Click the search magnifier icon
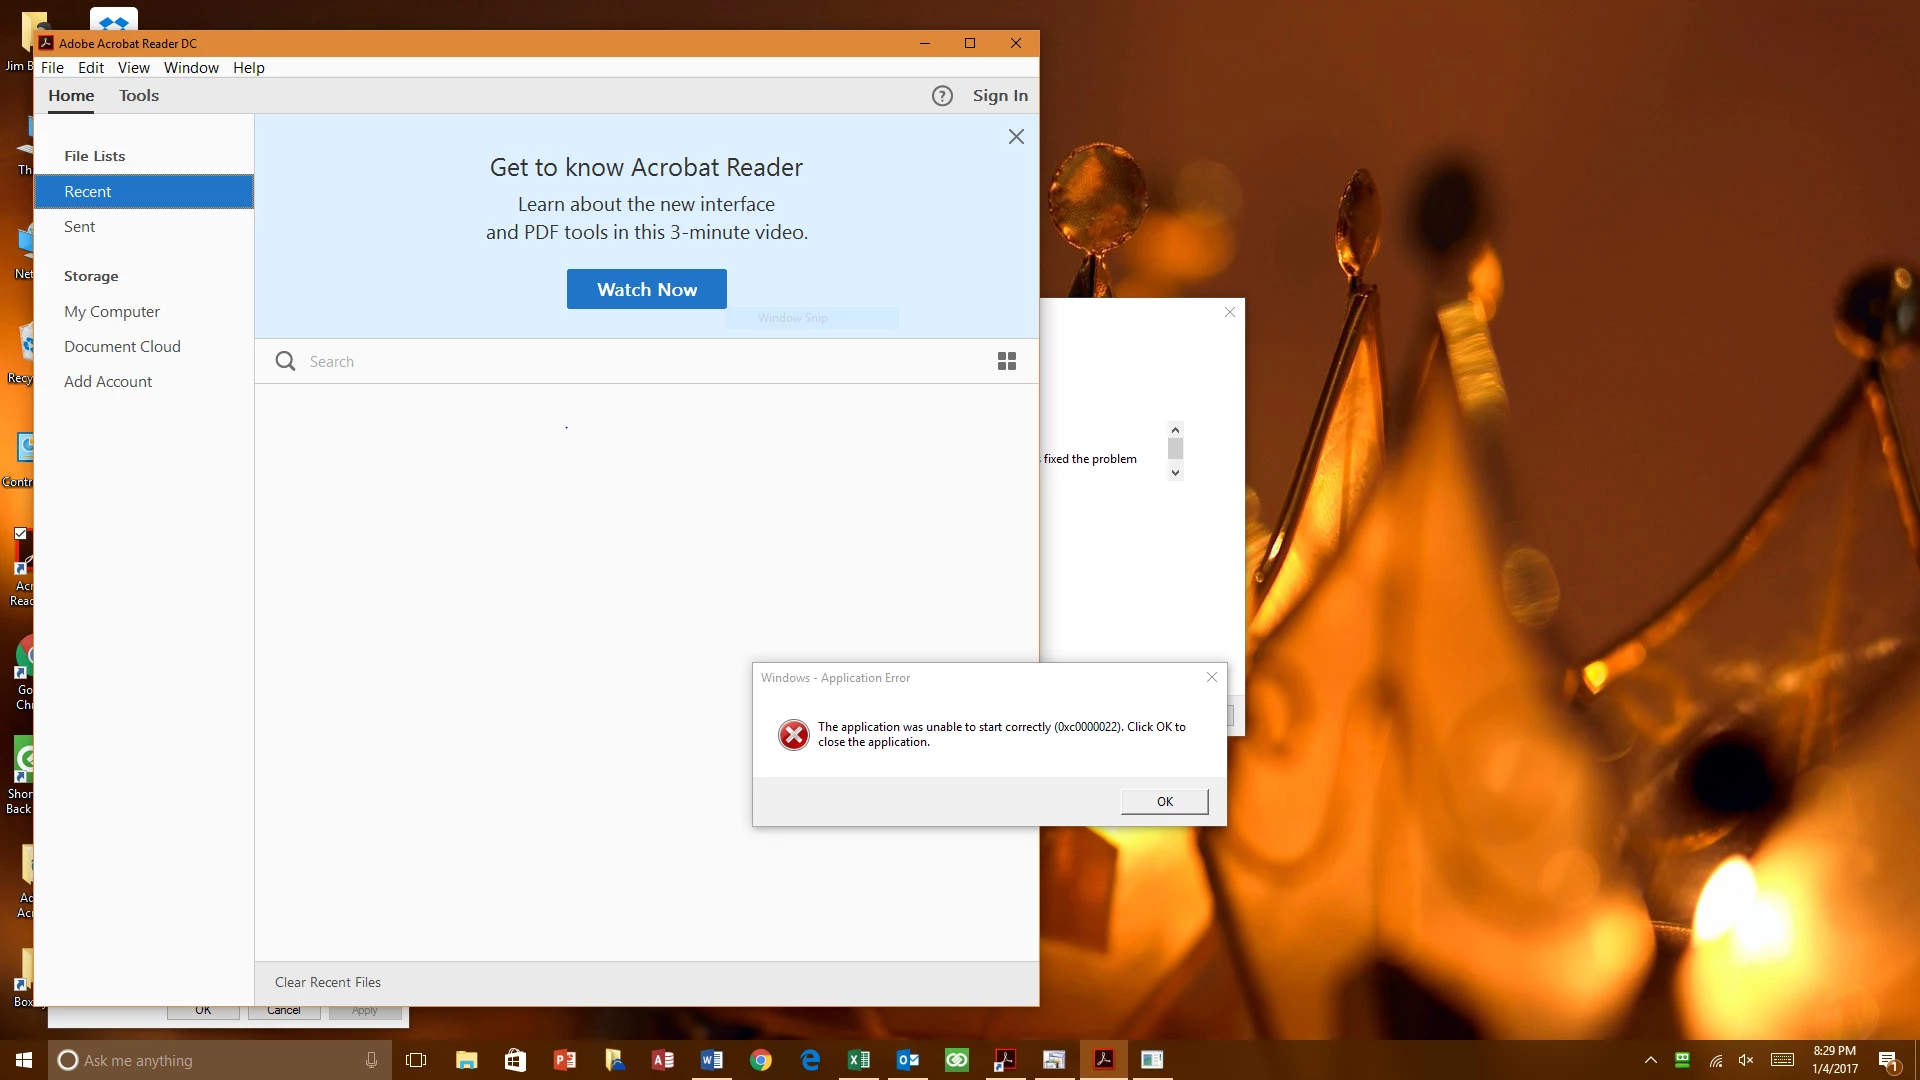Image resolution: width=1920 pixels, height=1080 pixels. coord(285,361)
